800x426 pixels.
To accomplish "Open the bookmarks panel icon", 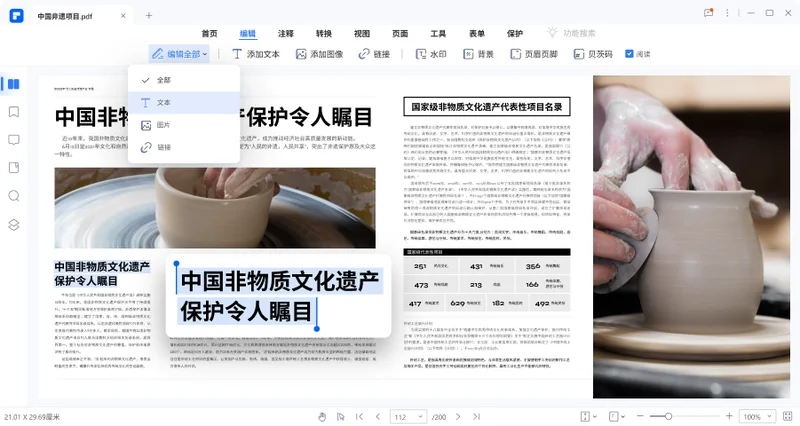I will point(14,112).
